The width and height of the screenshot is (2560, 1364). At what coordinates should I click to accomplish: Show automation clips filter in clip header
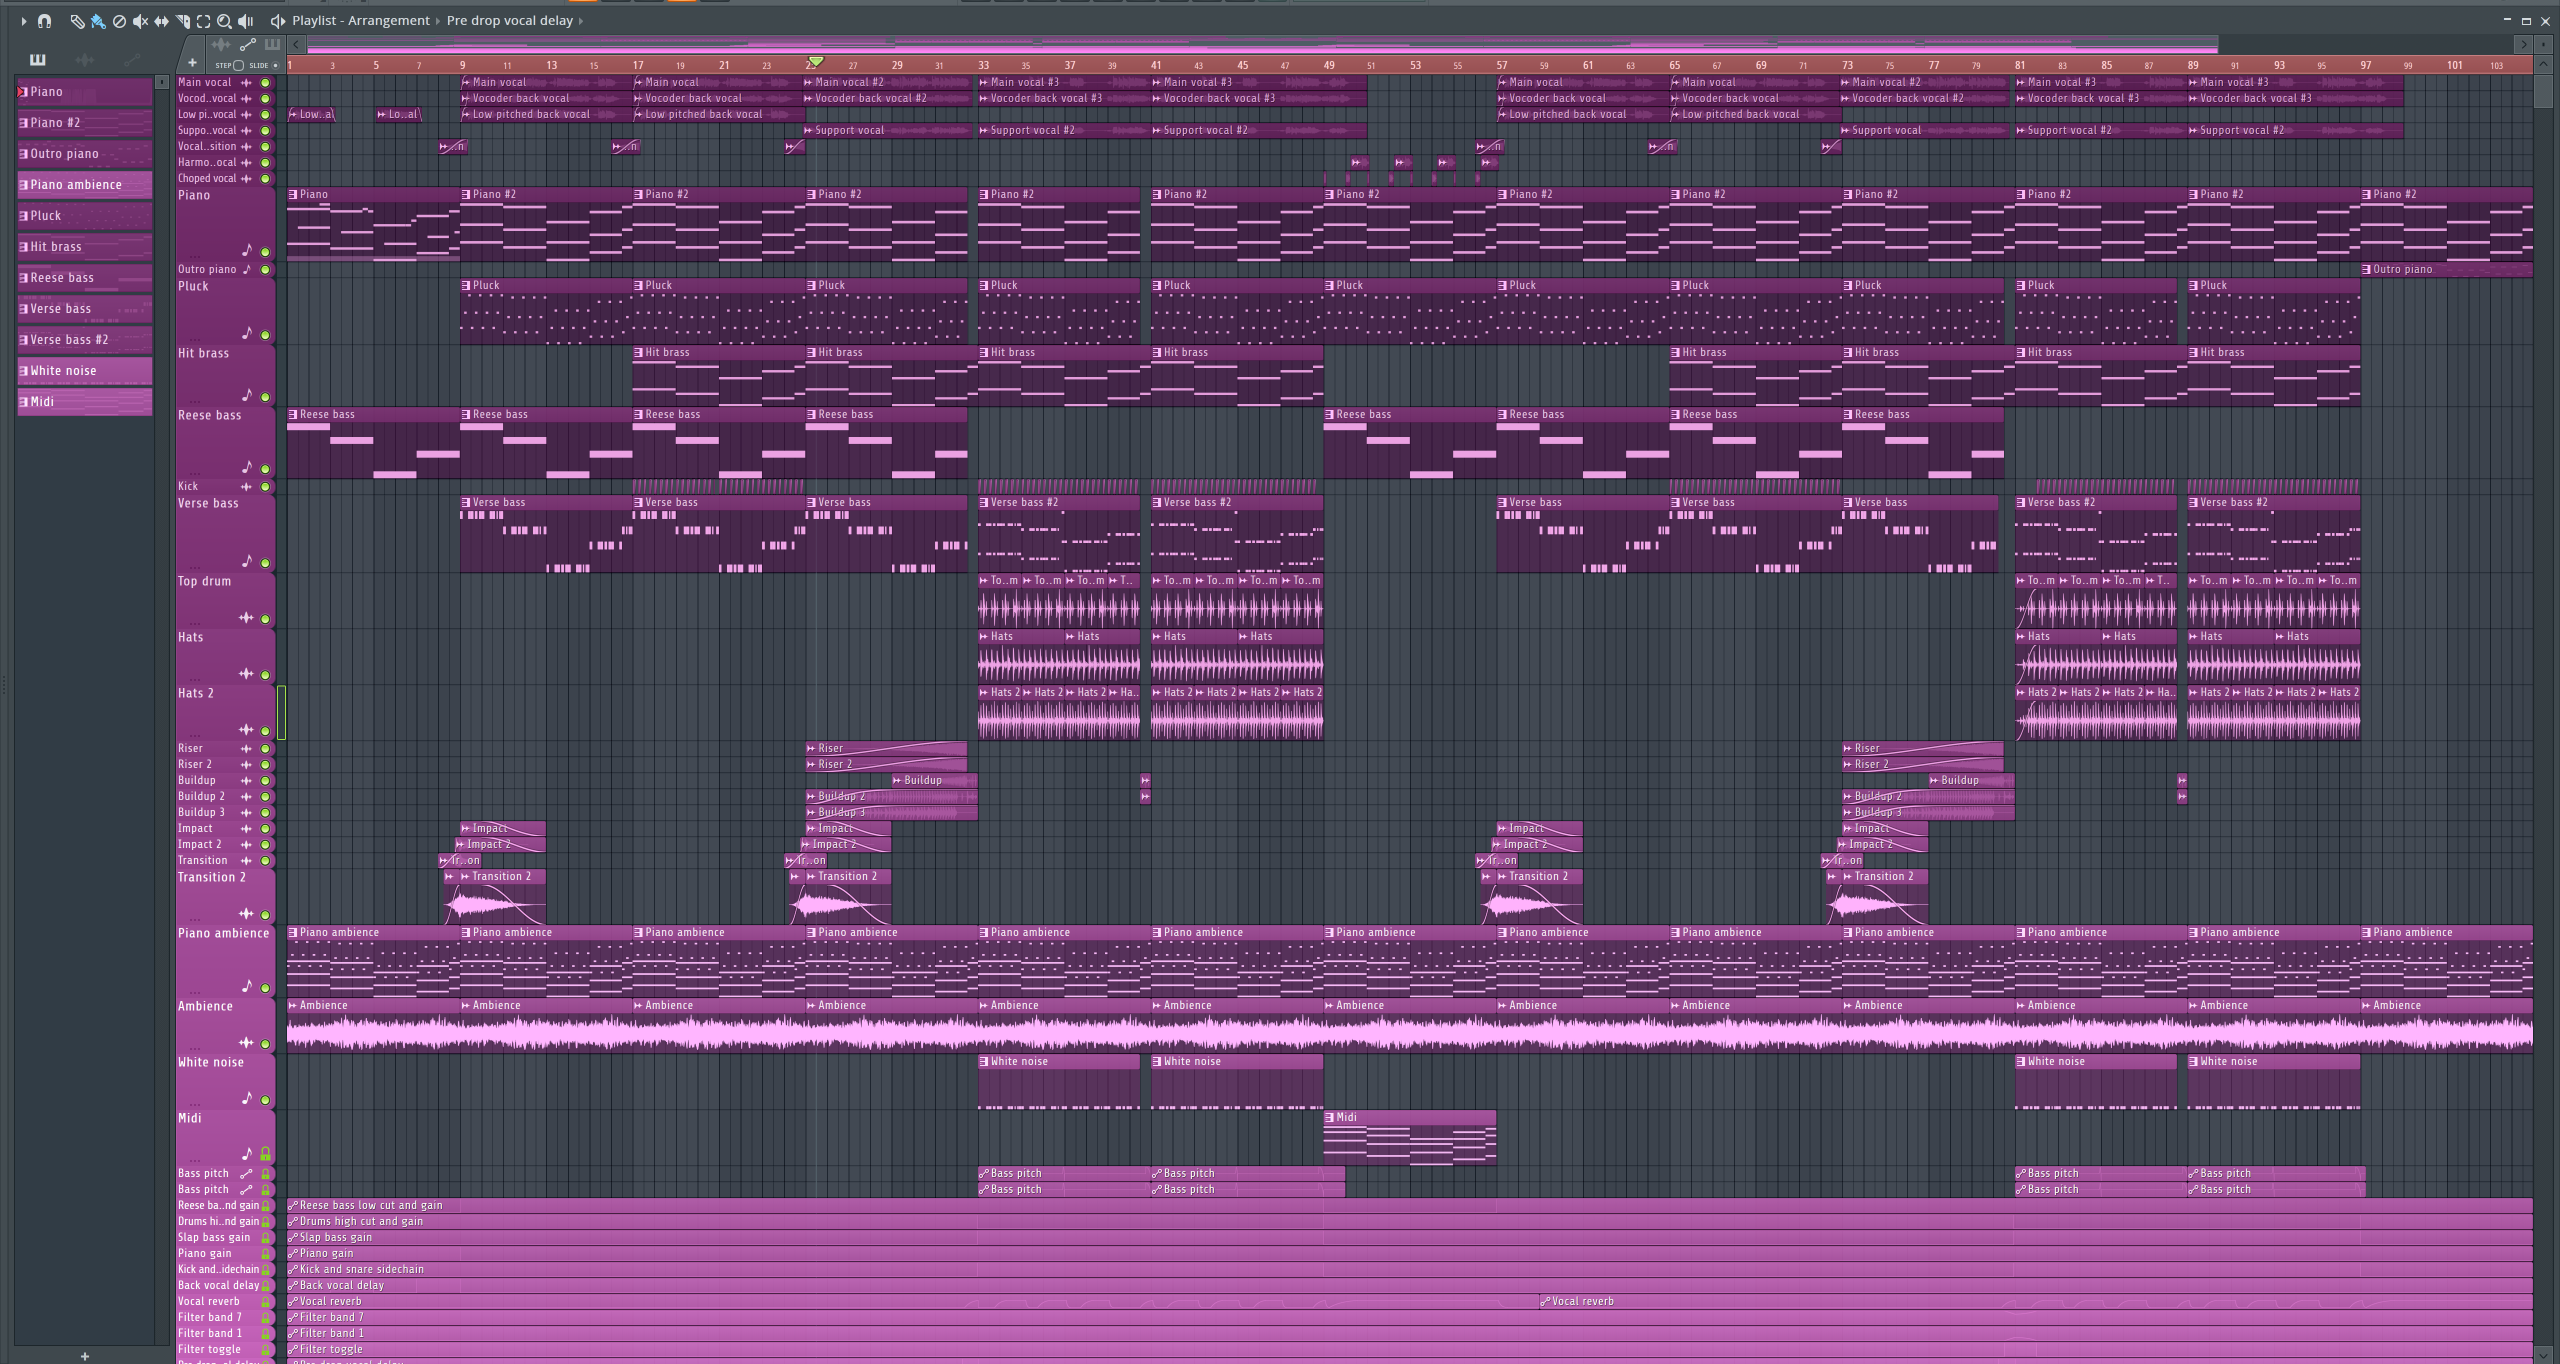tap(247, 44)
